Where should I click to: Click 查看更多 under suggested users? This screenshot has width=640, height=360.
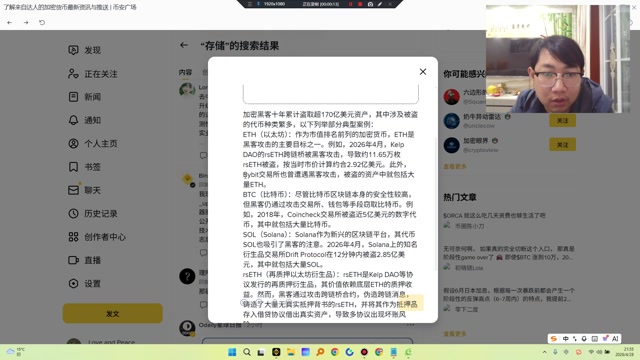coord(455,167)
